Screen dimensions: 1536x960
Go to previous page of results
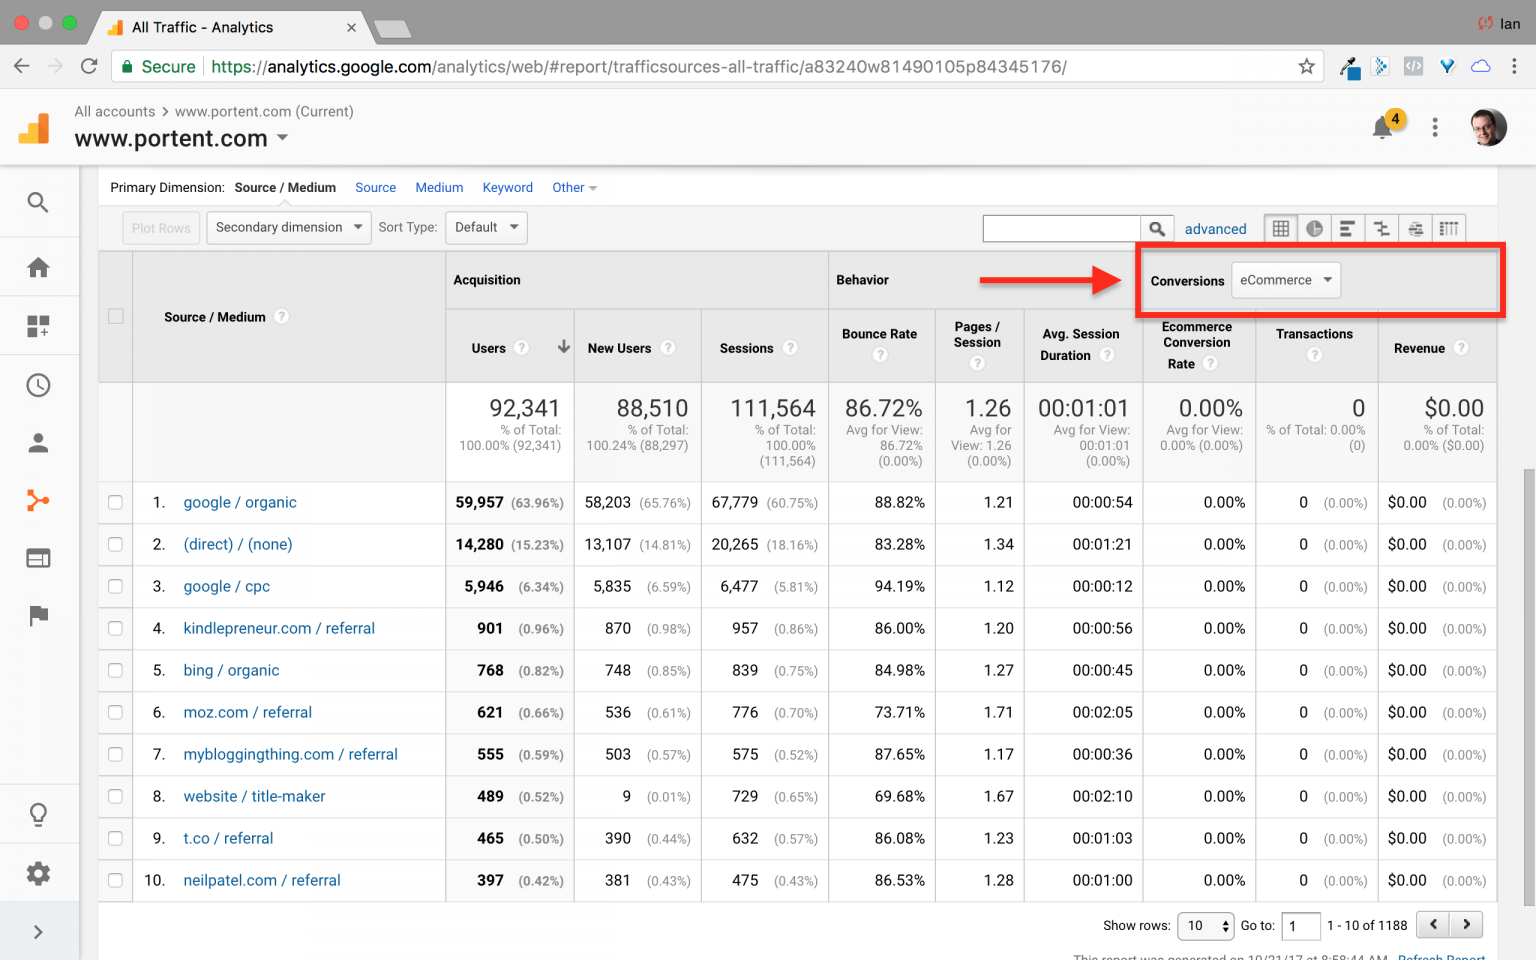1434,925
